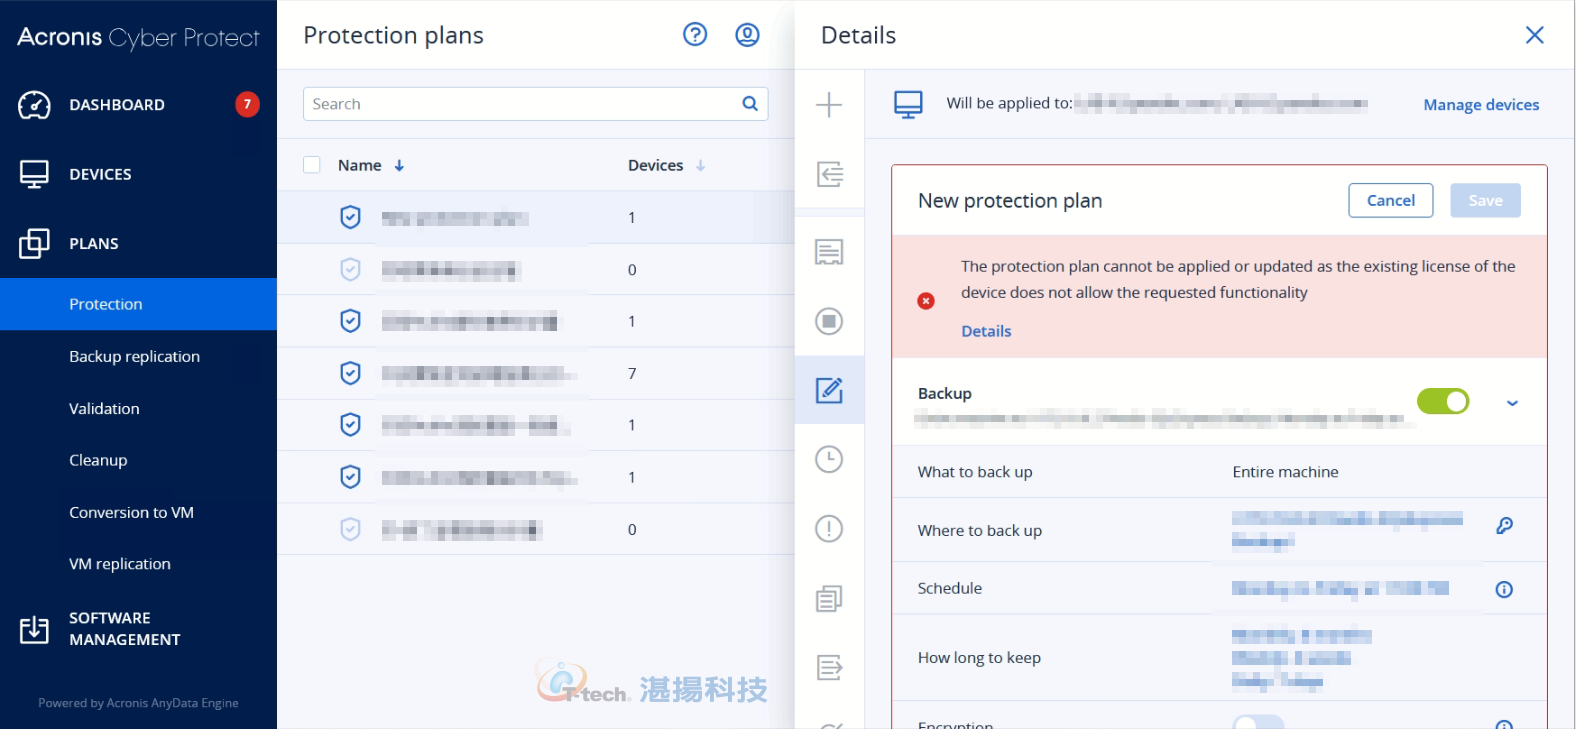Click the device monitor icon in Details
Image resolution: width=1576 pixels, height=729 pixels.
908,104
